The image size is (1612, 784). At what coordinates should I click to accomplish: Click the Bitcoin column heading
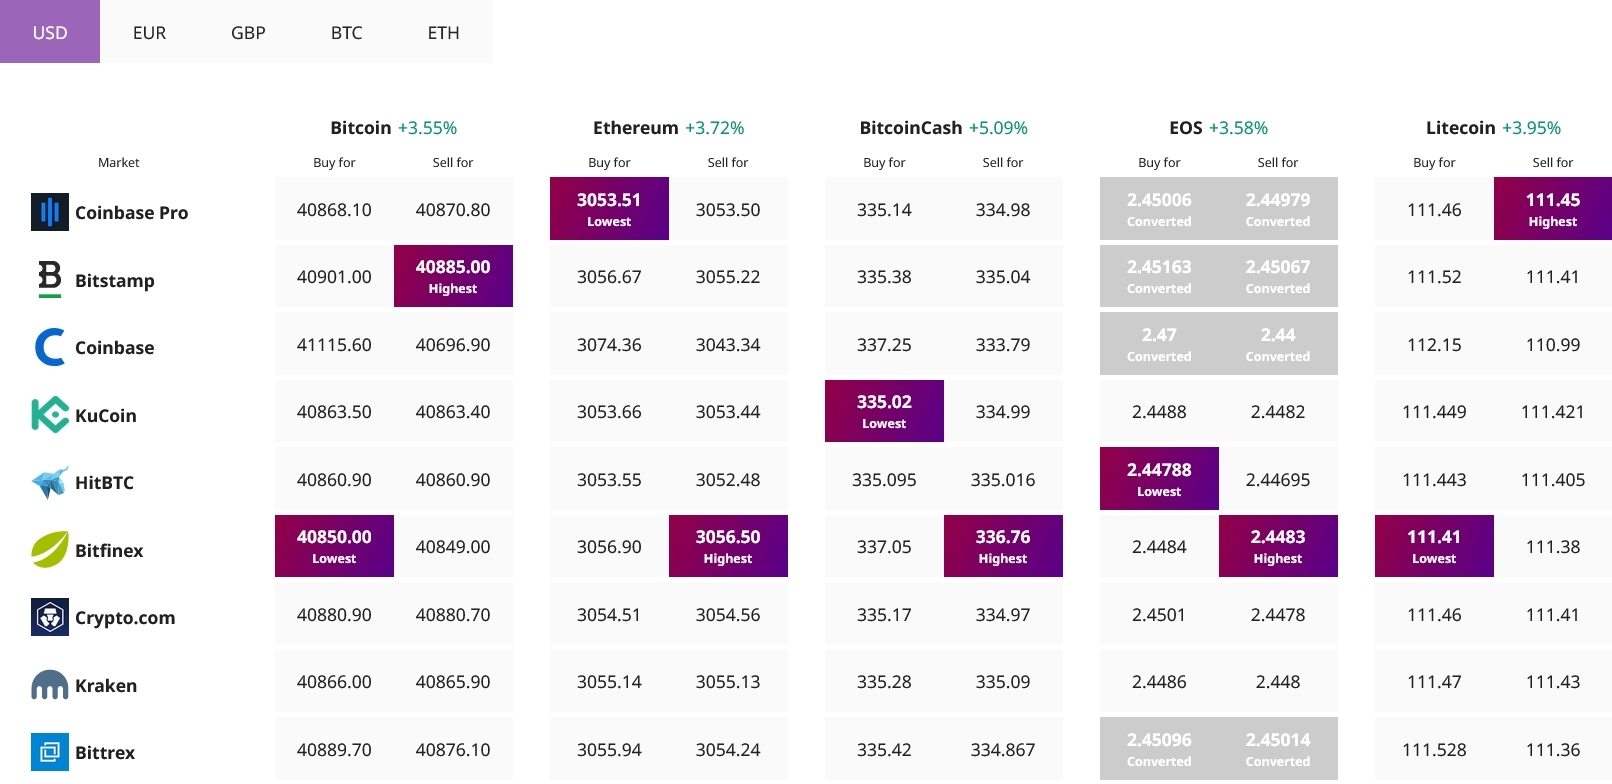tap(361, 127)
